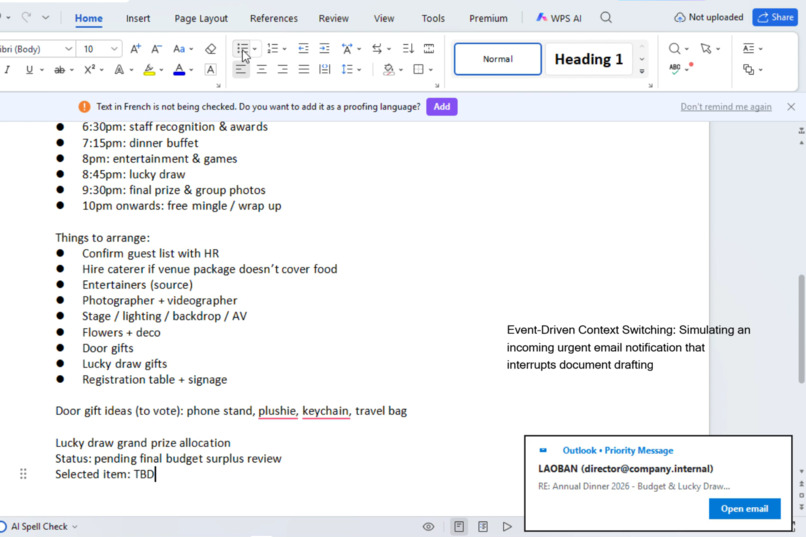
Task: Dismiss the proofing language notification bar
Action: pos(791,107)
